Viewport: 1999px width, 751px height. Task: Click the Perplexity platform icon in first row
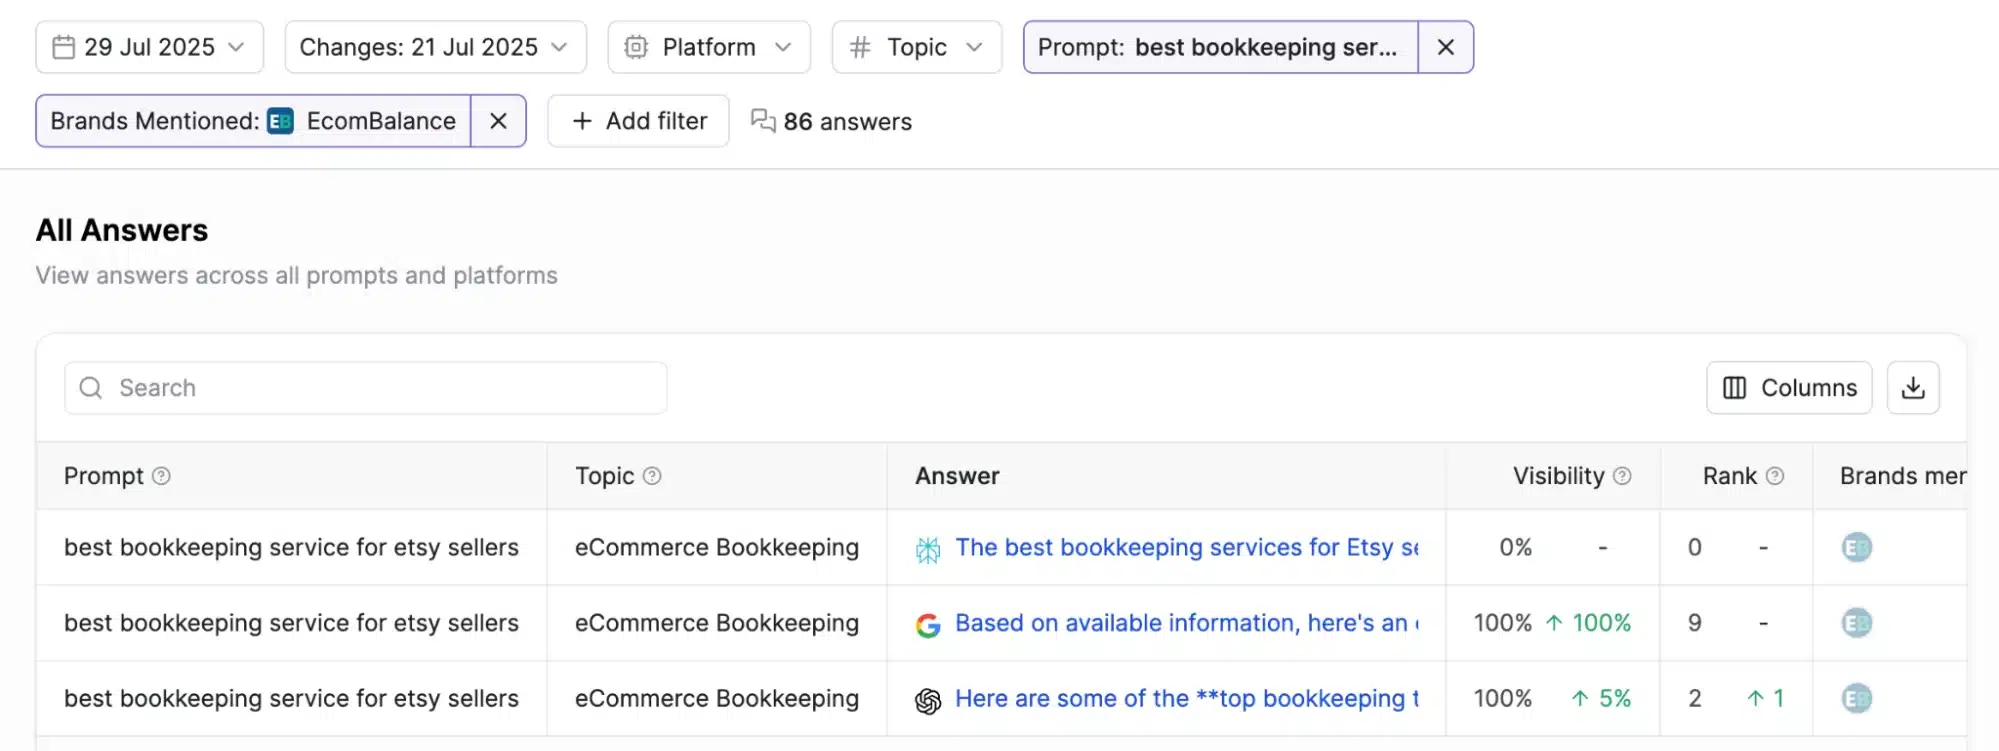[928, 549]
